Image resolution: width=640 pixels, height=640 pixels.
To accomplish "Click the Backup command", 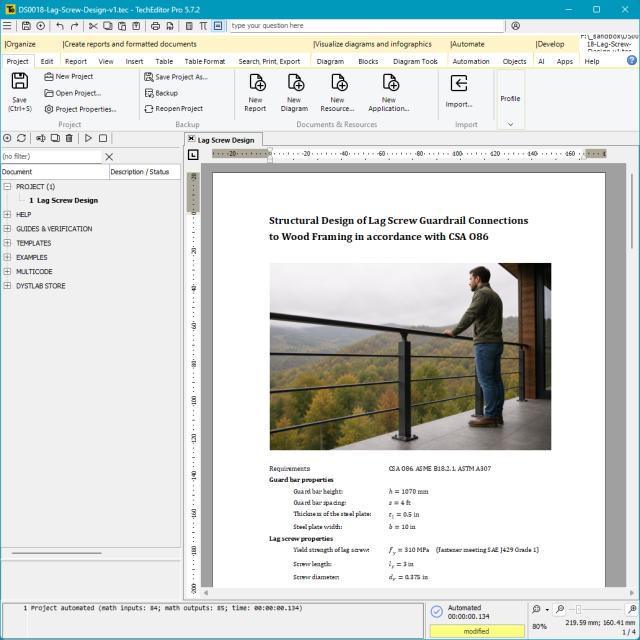I will pyautogui.click(x=161, y=93).
